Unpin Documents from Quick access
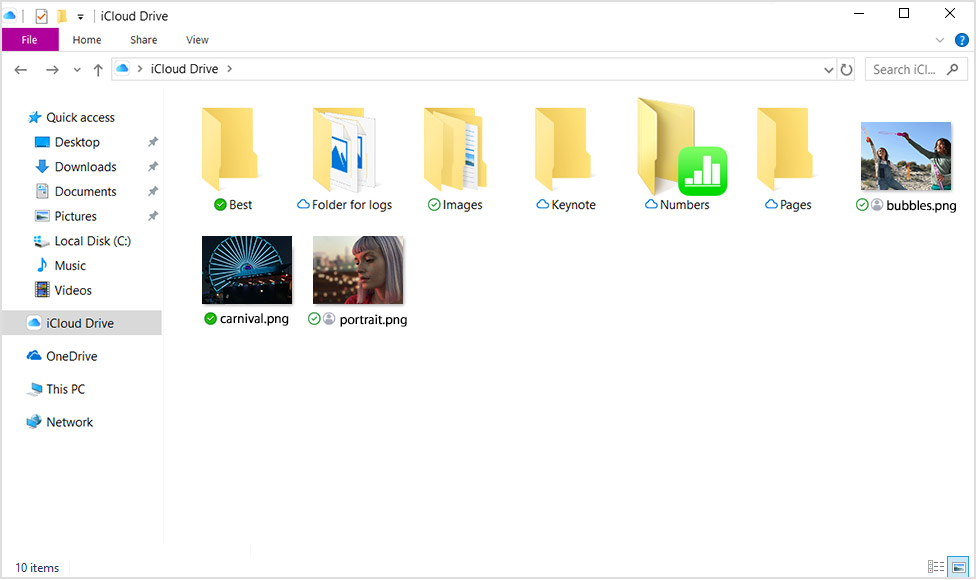This screenshot has height=580, width=976. coord(151,191)
